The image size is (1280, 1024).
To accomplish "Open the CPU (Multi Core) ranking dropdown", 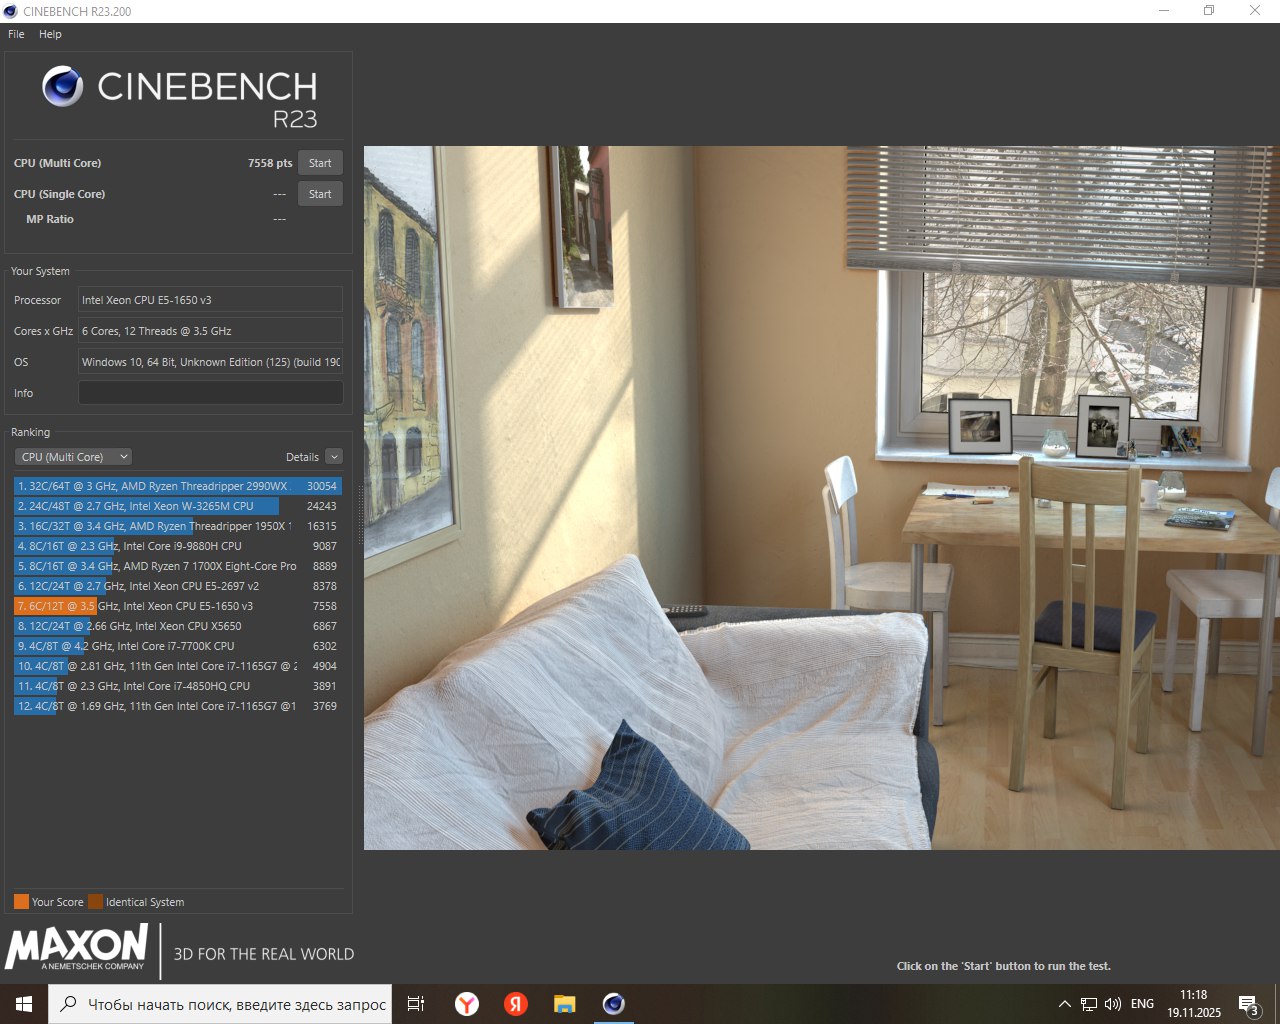I will click(x=74, y=457).
